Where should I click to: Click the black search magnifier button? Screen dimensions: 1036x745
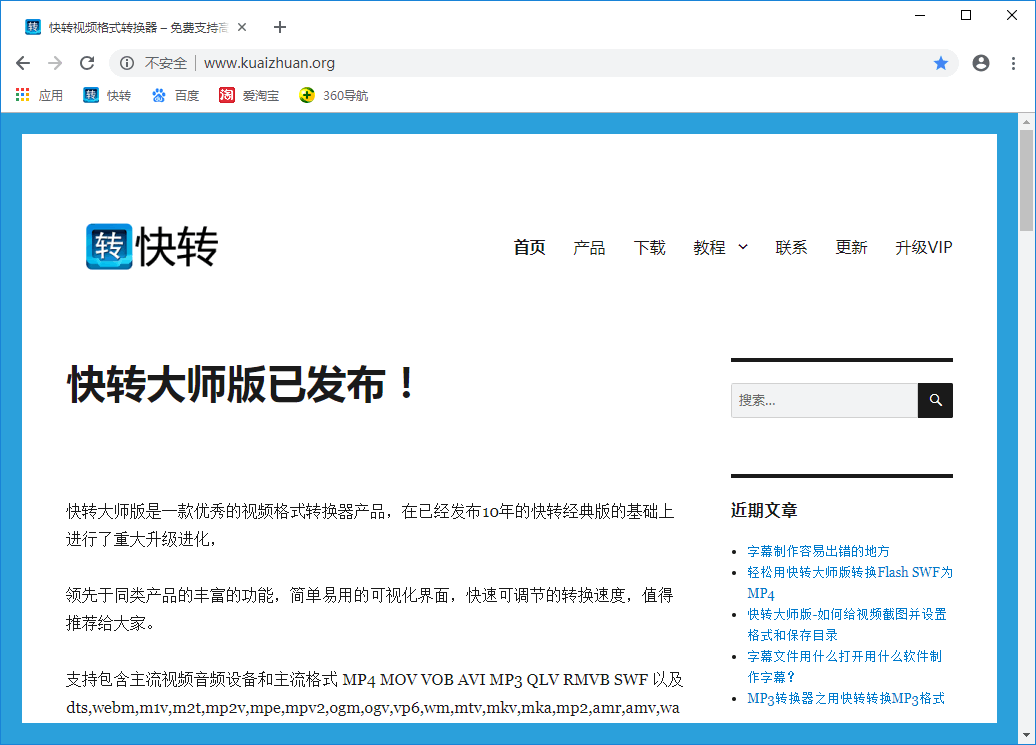click(x=936, y=400)
